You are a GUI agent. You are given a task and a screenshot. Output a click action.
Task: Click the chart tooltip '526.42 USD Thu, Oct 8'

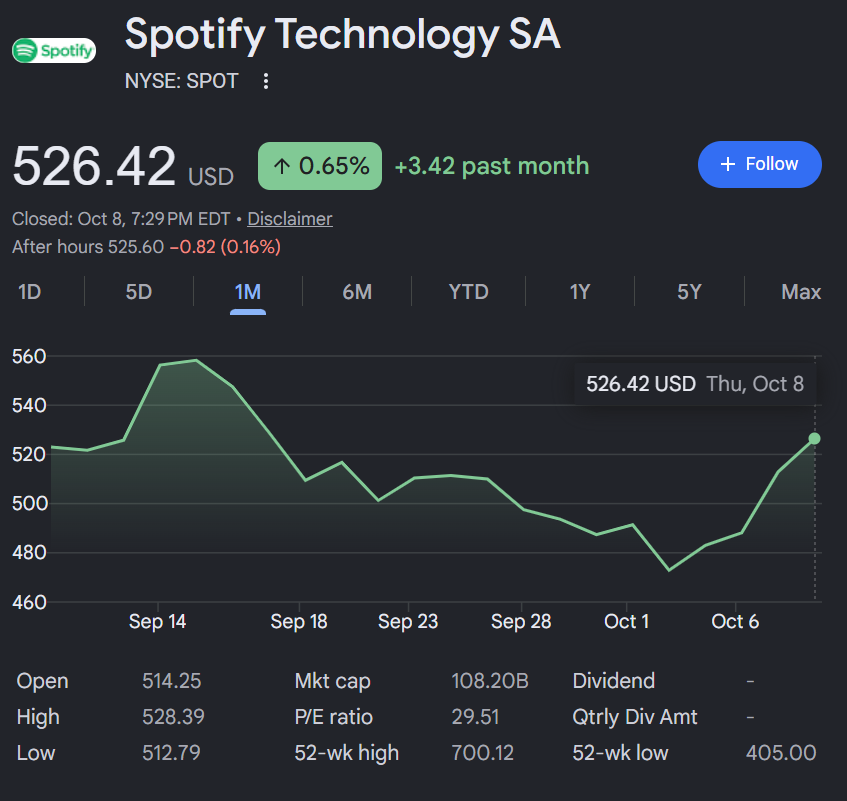click(x=695, y=384)
